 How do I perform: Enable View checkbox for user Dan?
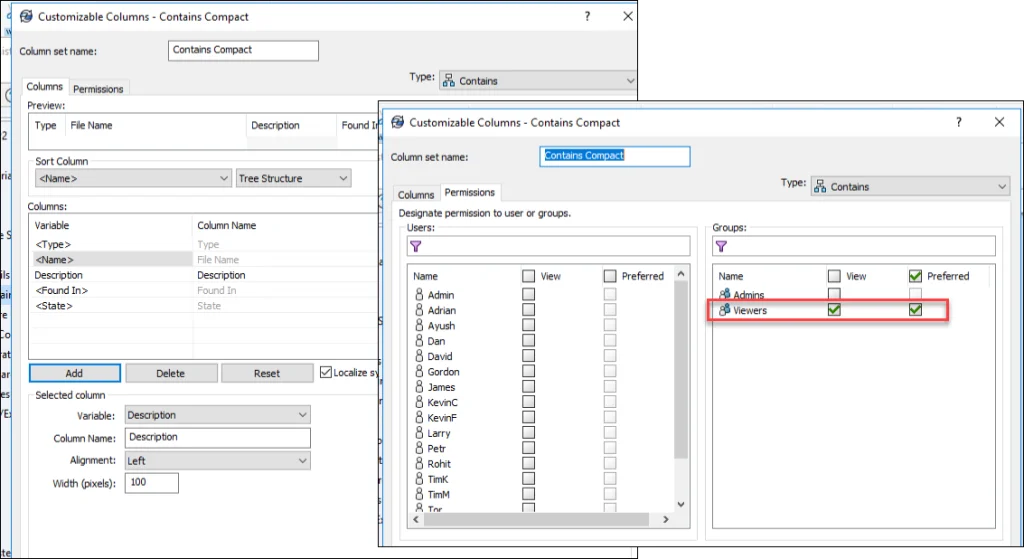(x=528, y=341)
